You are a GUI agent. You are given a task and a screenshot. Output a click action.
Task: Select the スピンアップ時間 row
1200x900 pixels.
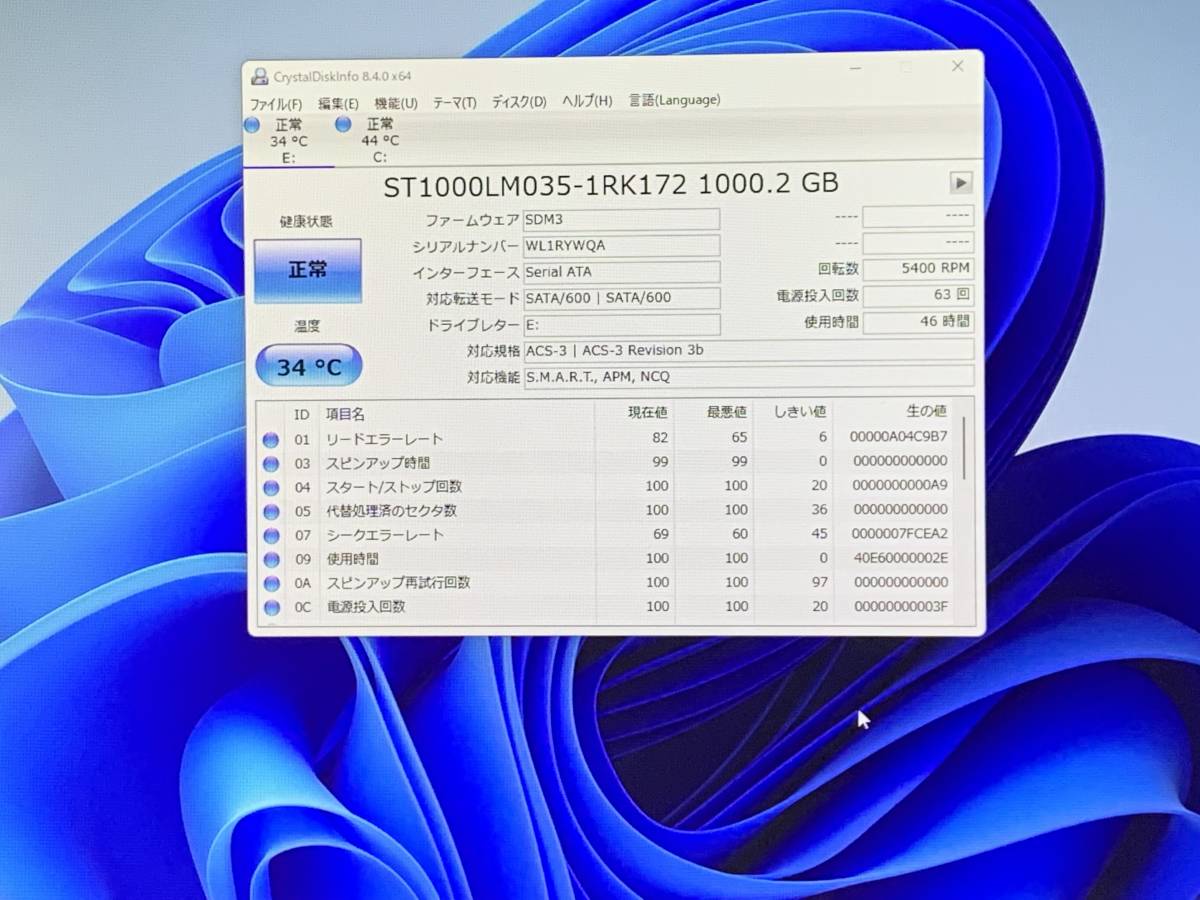606,462
